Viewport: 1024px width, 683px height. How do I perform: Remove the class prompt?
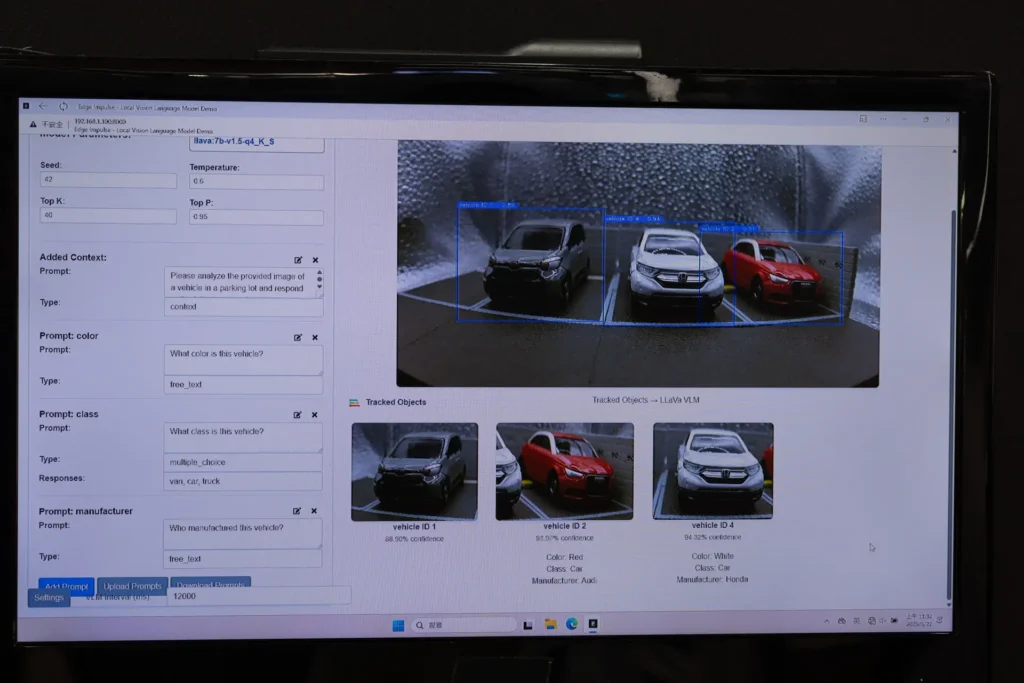click(315, 415)
